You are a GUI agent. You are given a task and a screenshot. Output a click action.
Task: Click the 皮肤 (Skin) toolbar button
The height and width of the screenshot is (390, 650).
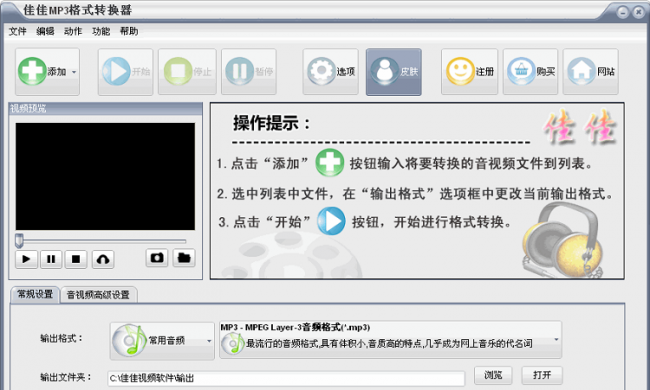[394, 72]
